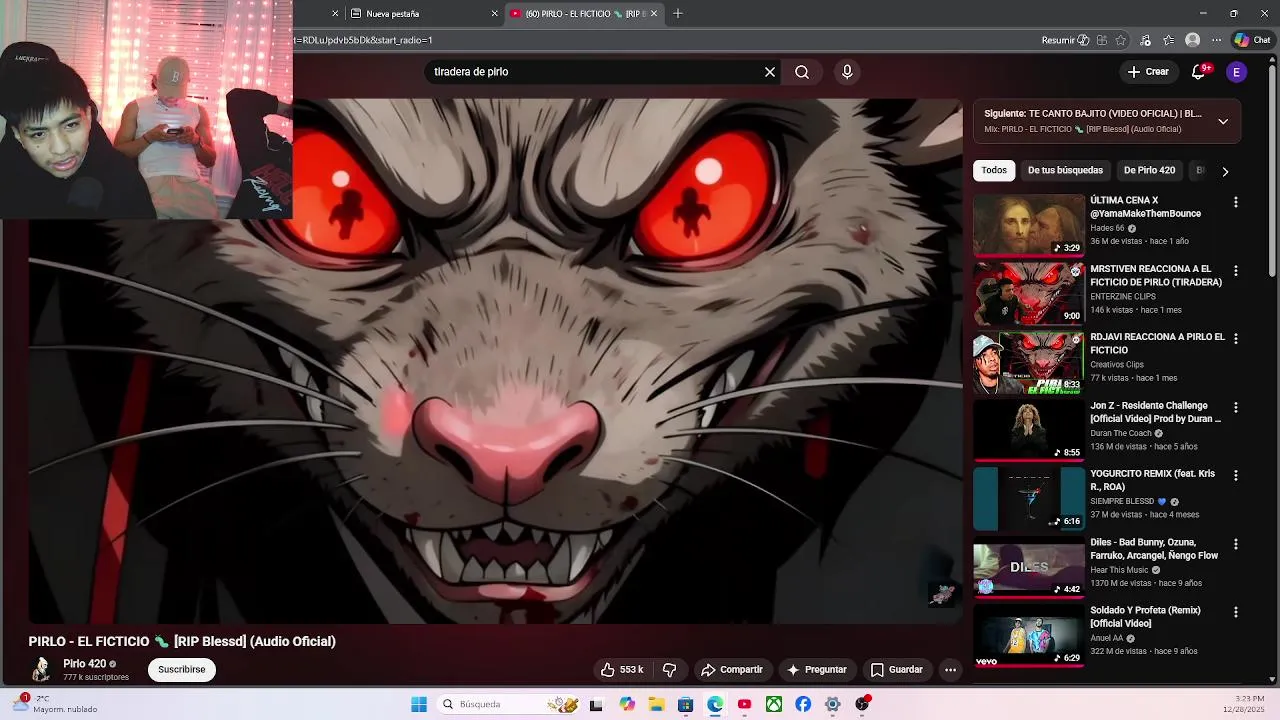Activate voice search microphone
The width and height of the screenshot is (1280, 720).
[x=847, y=72]
